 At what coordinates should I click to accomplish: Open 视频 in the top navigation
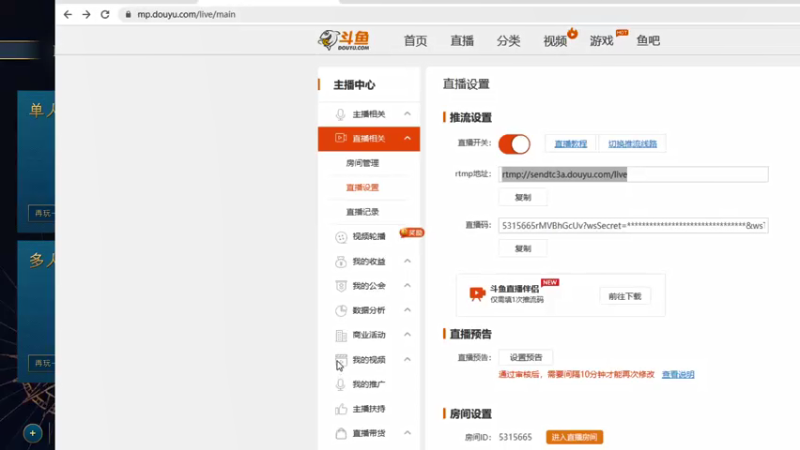point(555,41)
